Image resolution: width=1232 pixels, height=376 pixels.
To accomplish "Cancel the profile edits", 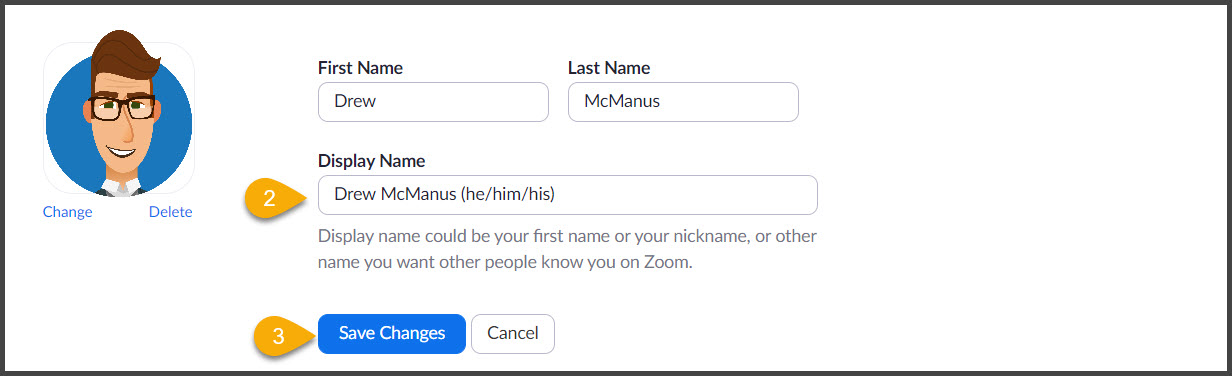I will tap(513, 334).
